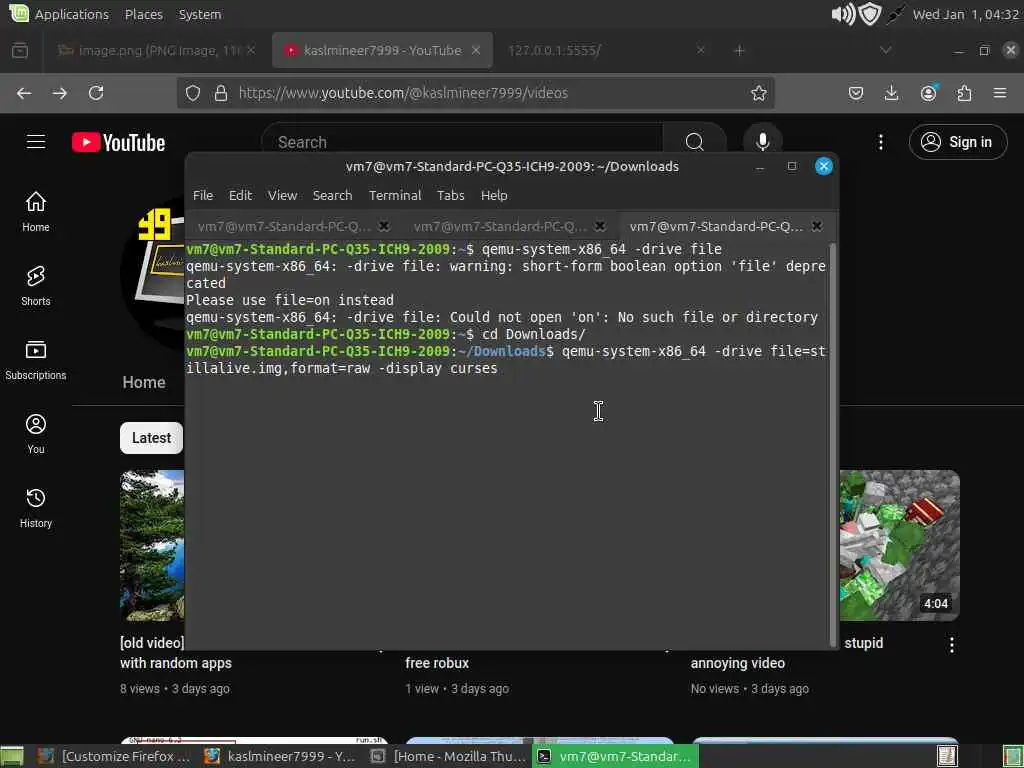Open System menu in top panel
This screenshot has height=768, width=1024.
[200, 14]
